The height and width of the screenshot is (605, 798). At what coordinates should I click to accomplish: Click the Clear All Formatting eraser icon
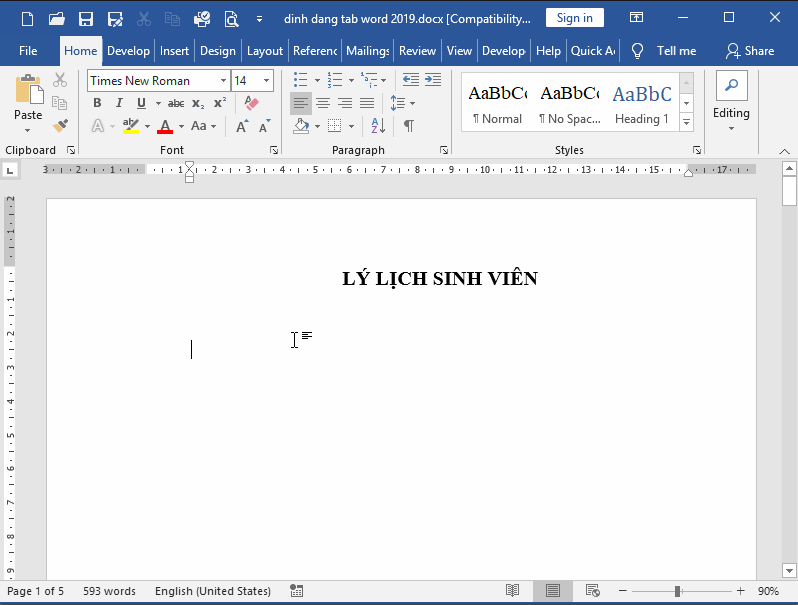pos(251,103)
